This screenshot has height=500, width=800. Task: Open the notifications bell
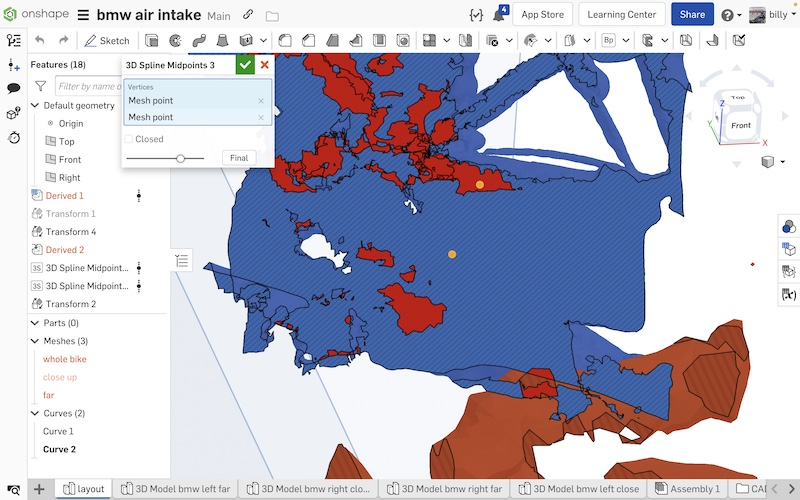(498, 15)
